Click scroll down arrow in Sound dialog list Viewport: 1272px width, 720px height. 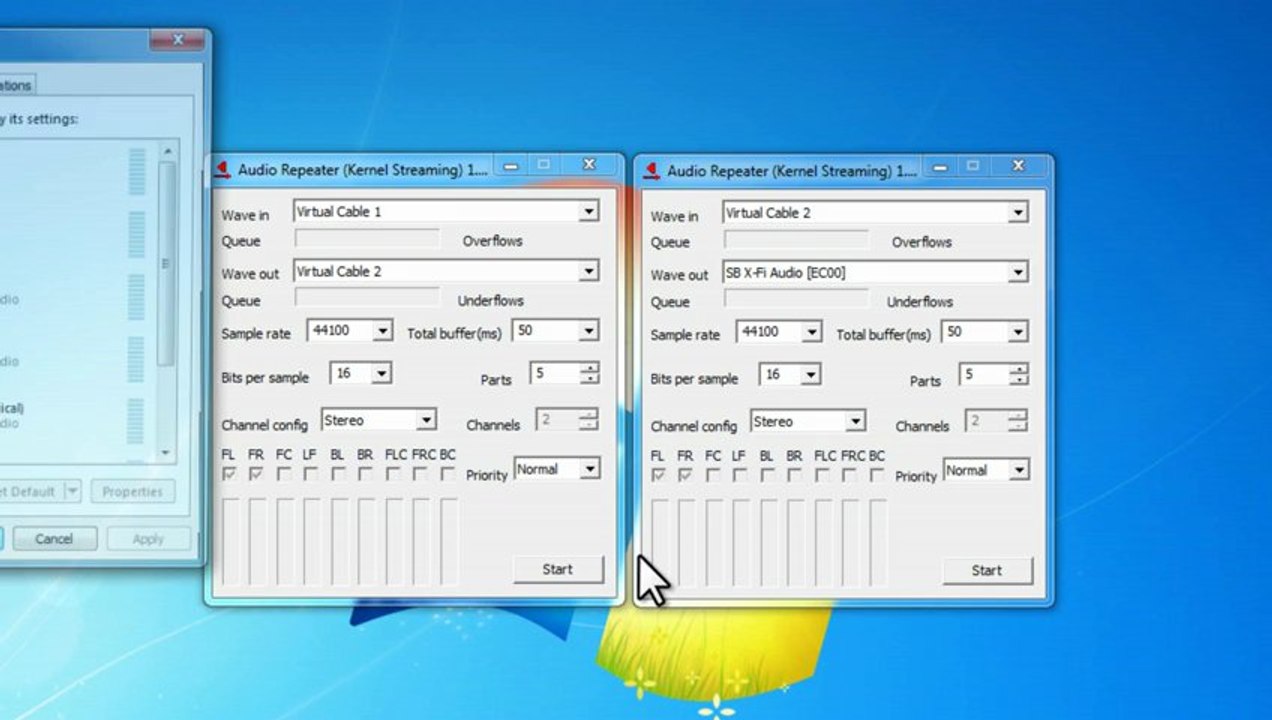[167, 453]
